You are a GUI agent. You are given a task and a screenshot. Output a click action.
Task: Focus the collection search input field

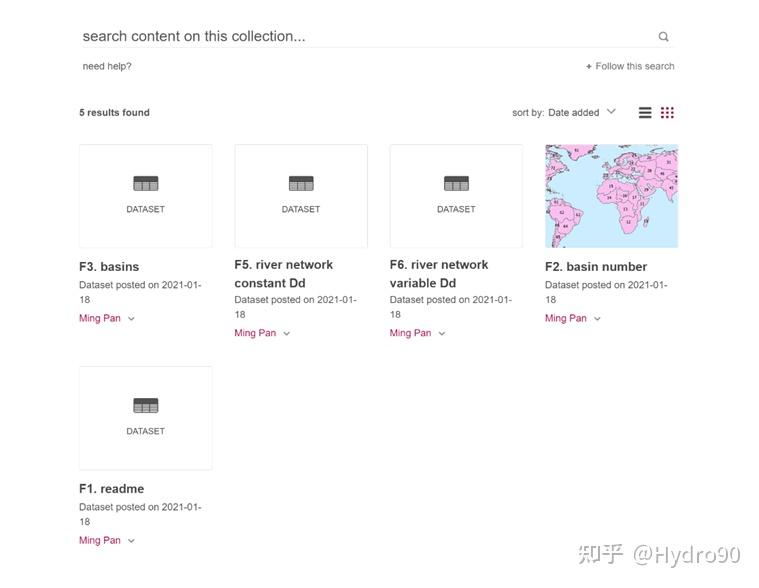pos(360,37)
